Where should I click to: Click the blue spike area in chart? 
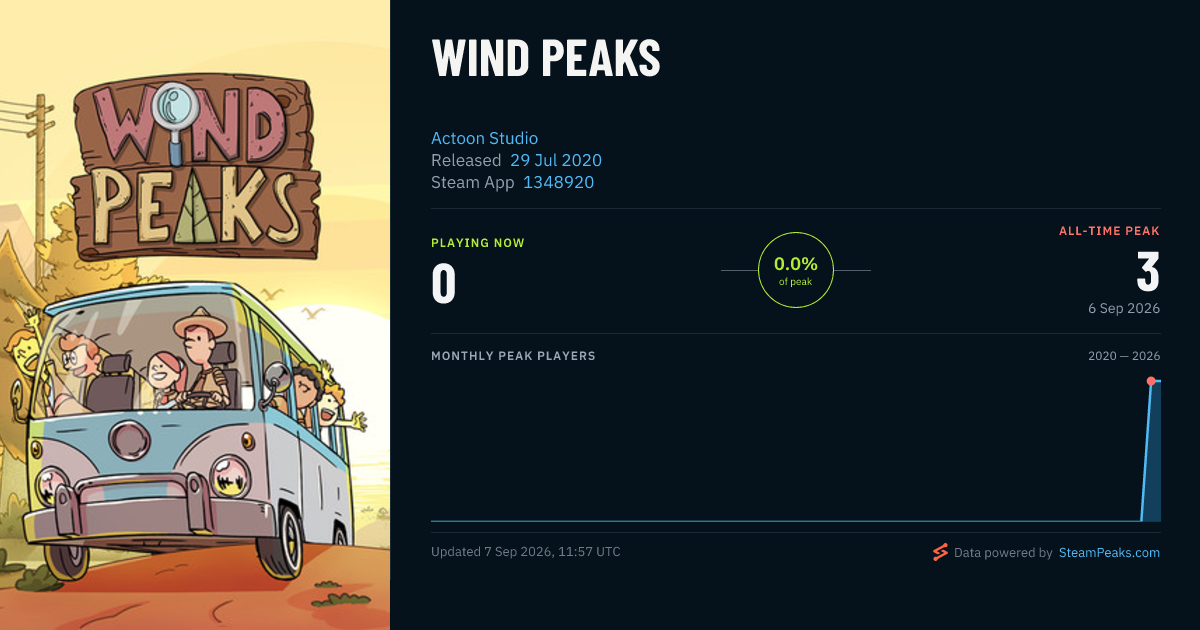[x=1152, y=455]
